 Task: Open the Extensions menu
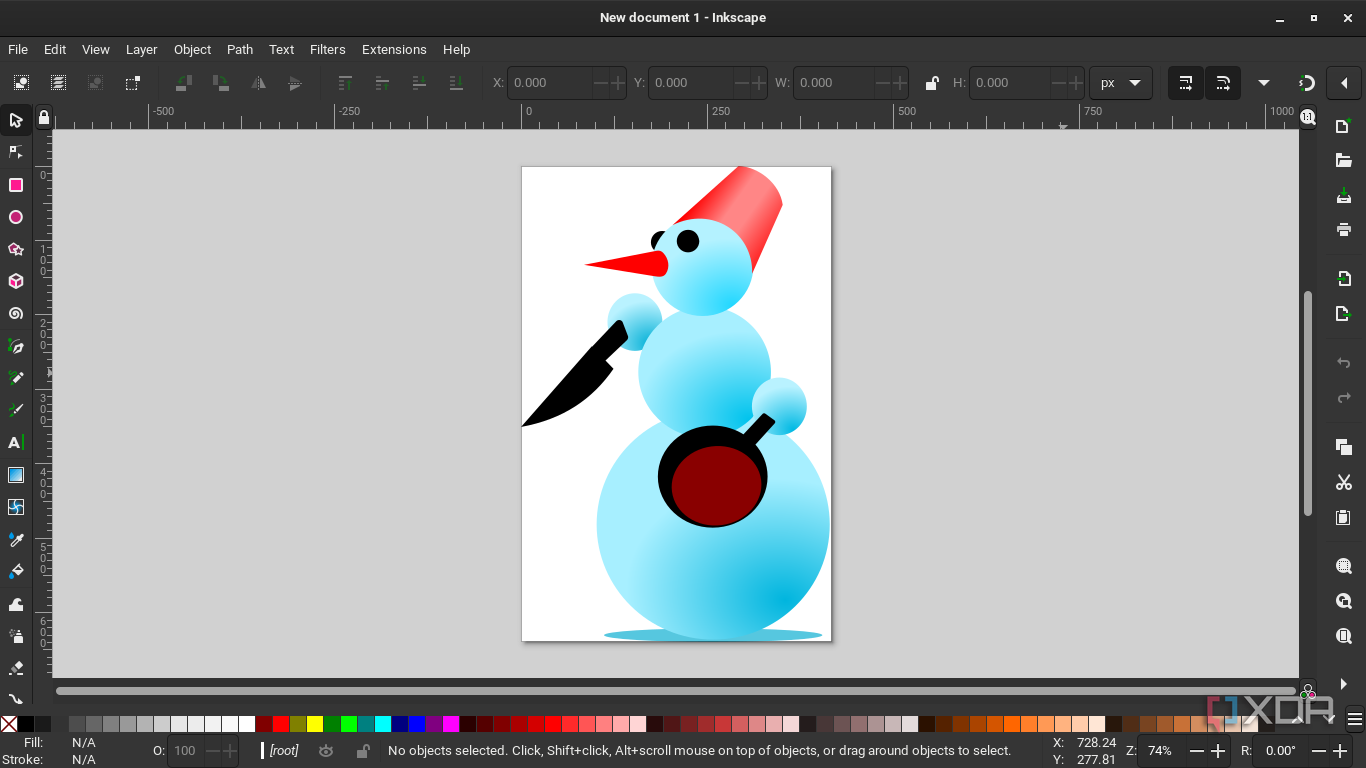(x=394, y=49)
